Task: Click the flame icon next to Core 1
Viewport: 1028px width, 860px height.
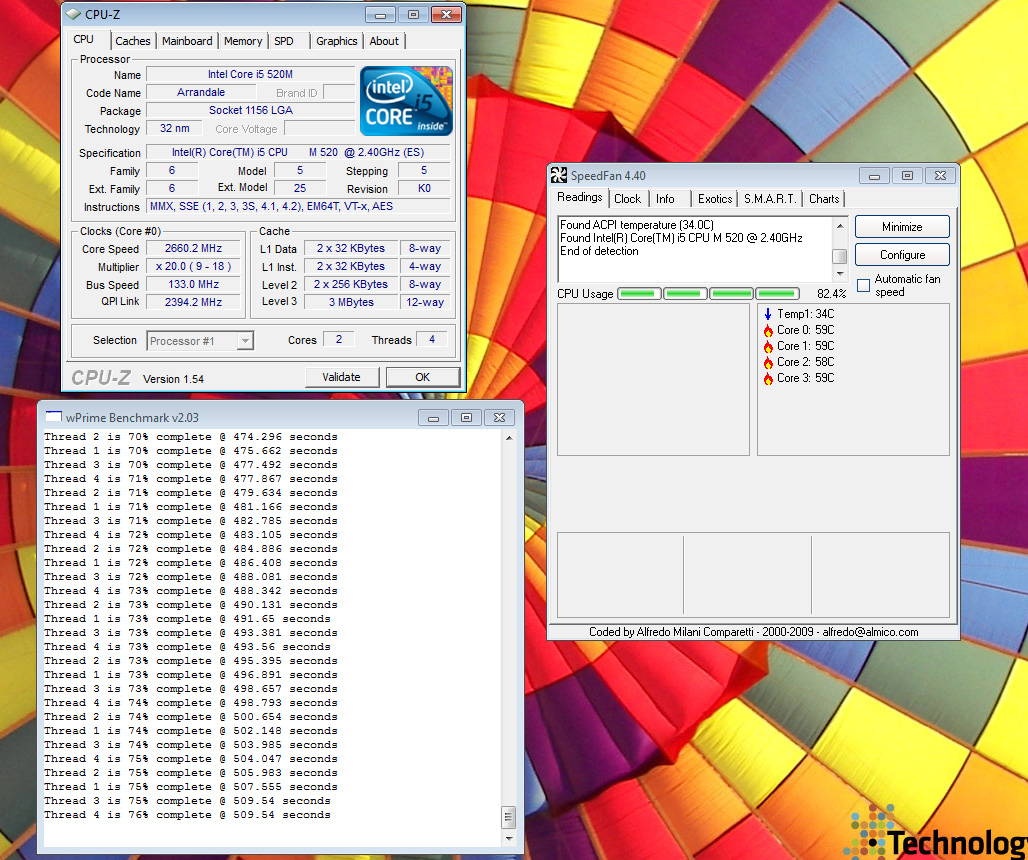Action: pyautogui.click(x=768, y=346)
